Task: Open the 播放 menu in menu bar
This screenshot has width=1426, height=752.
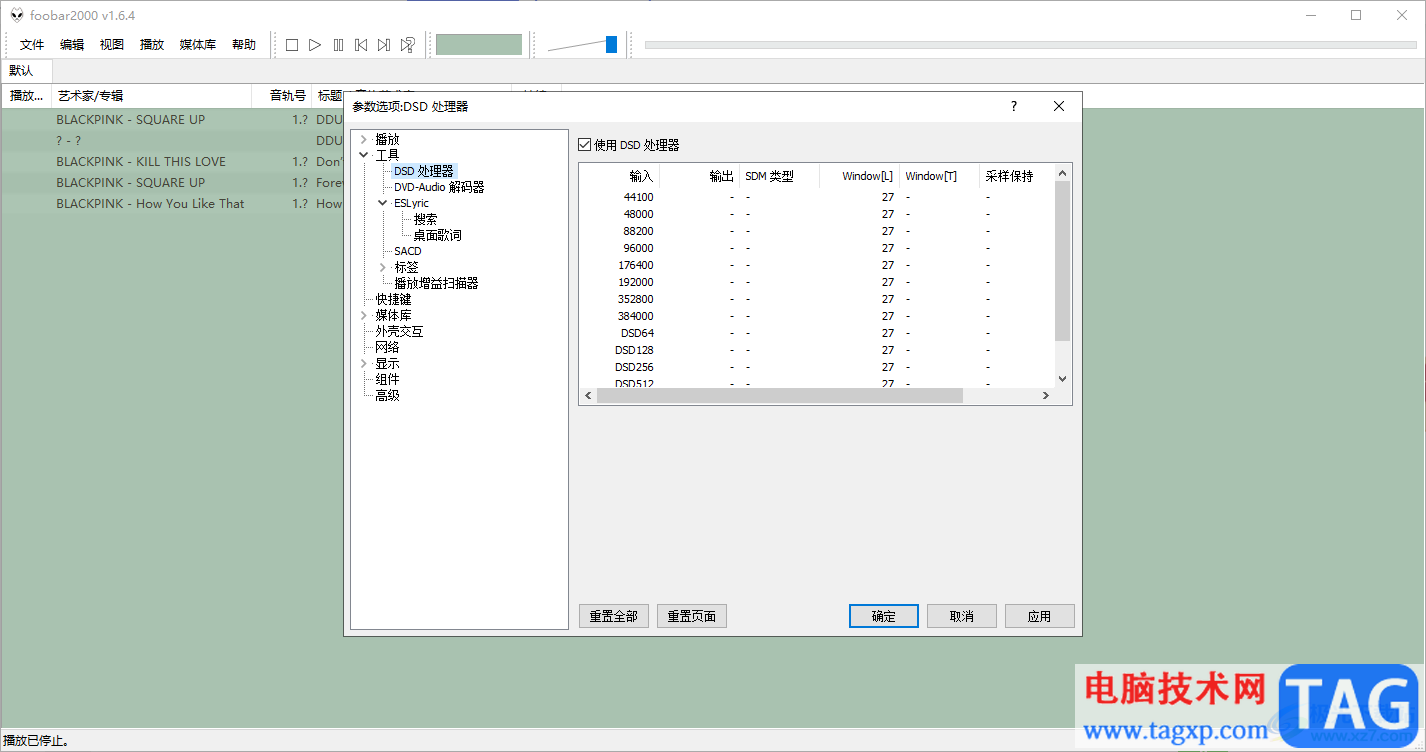Action: coord(152,45)
